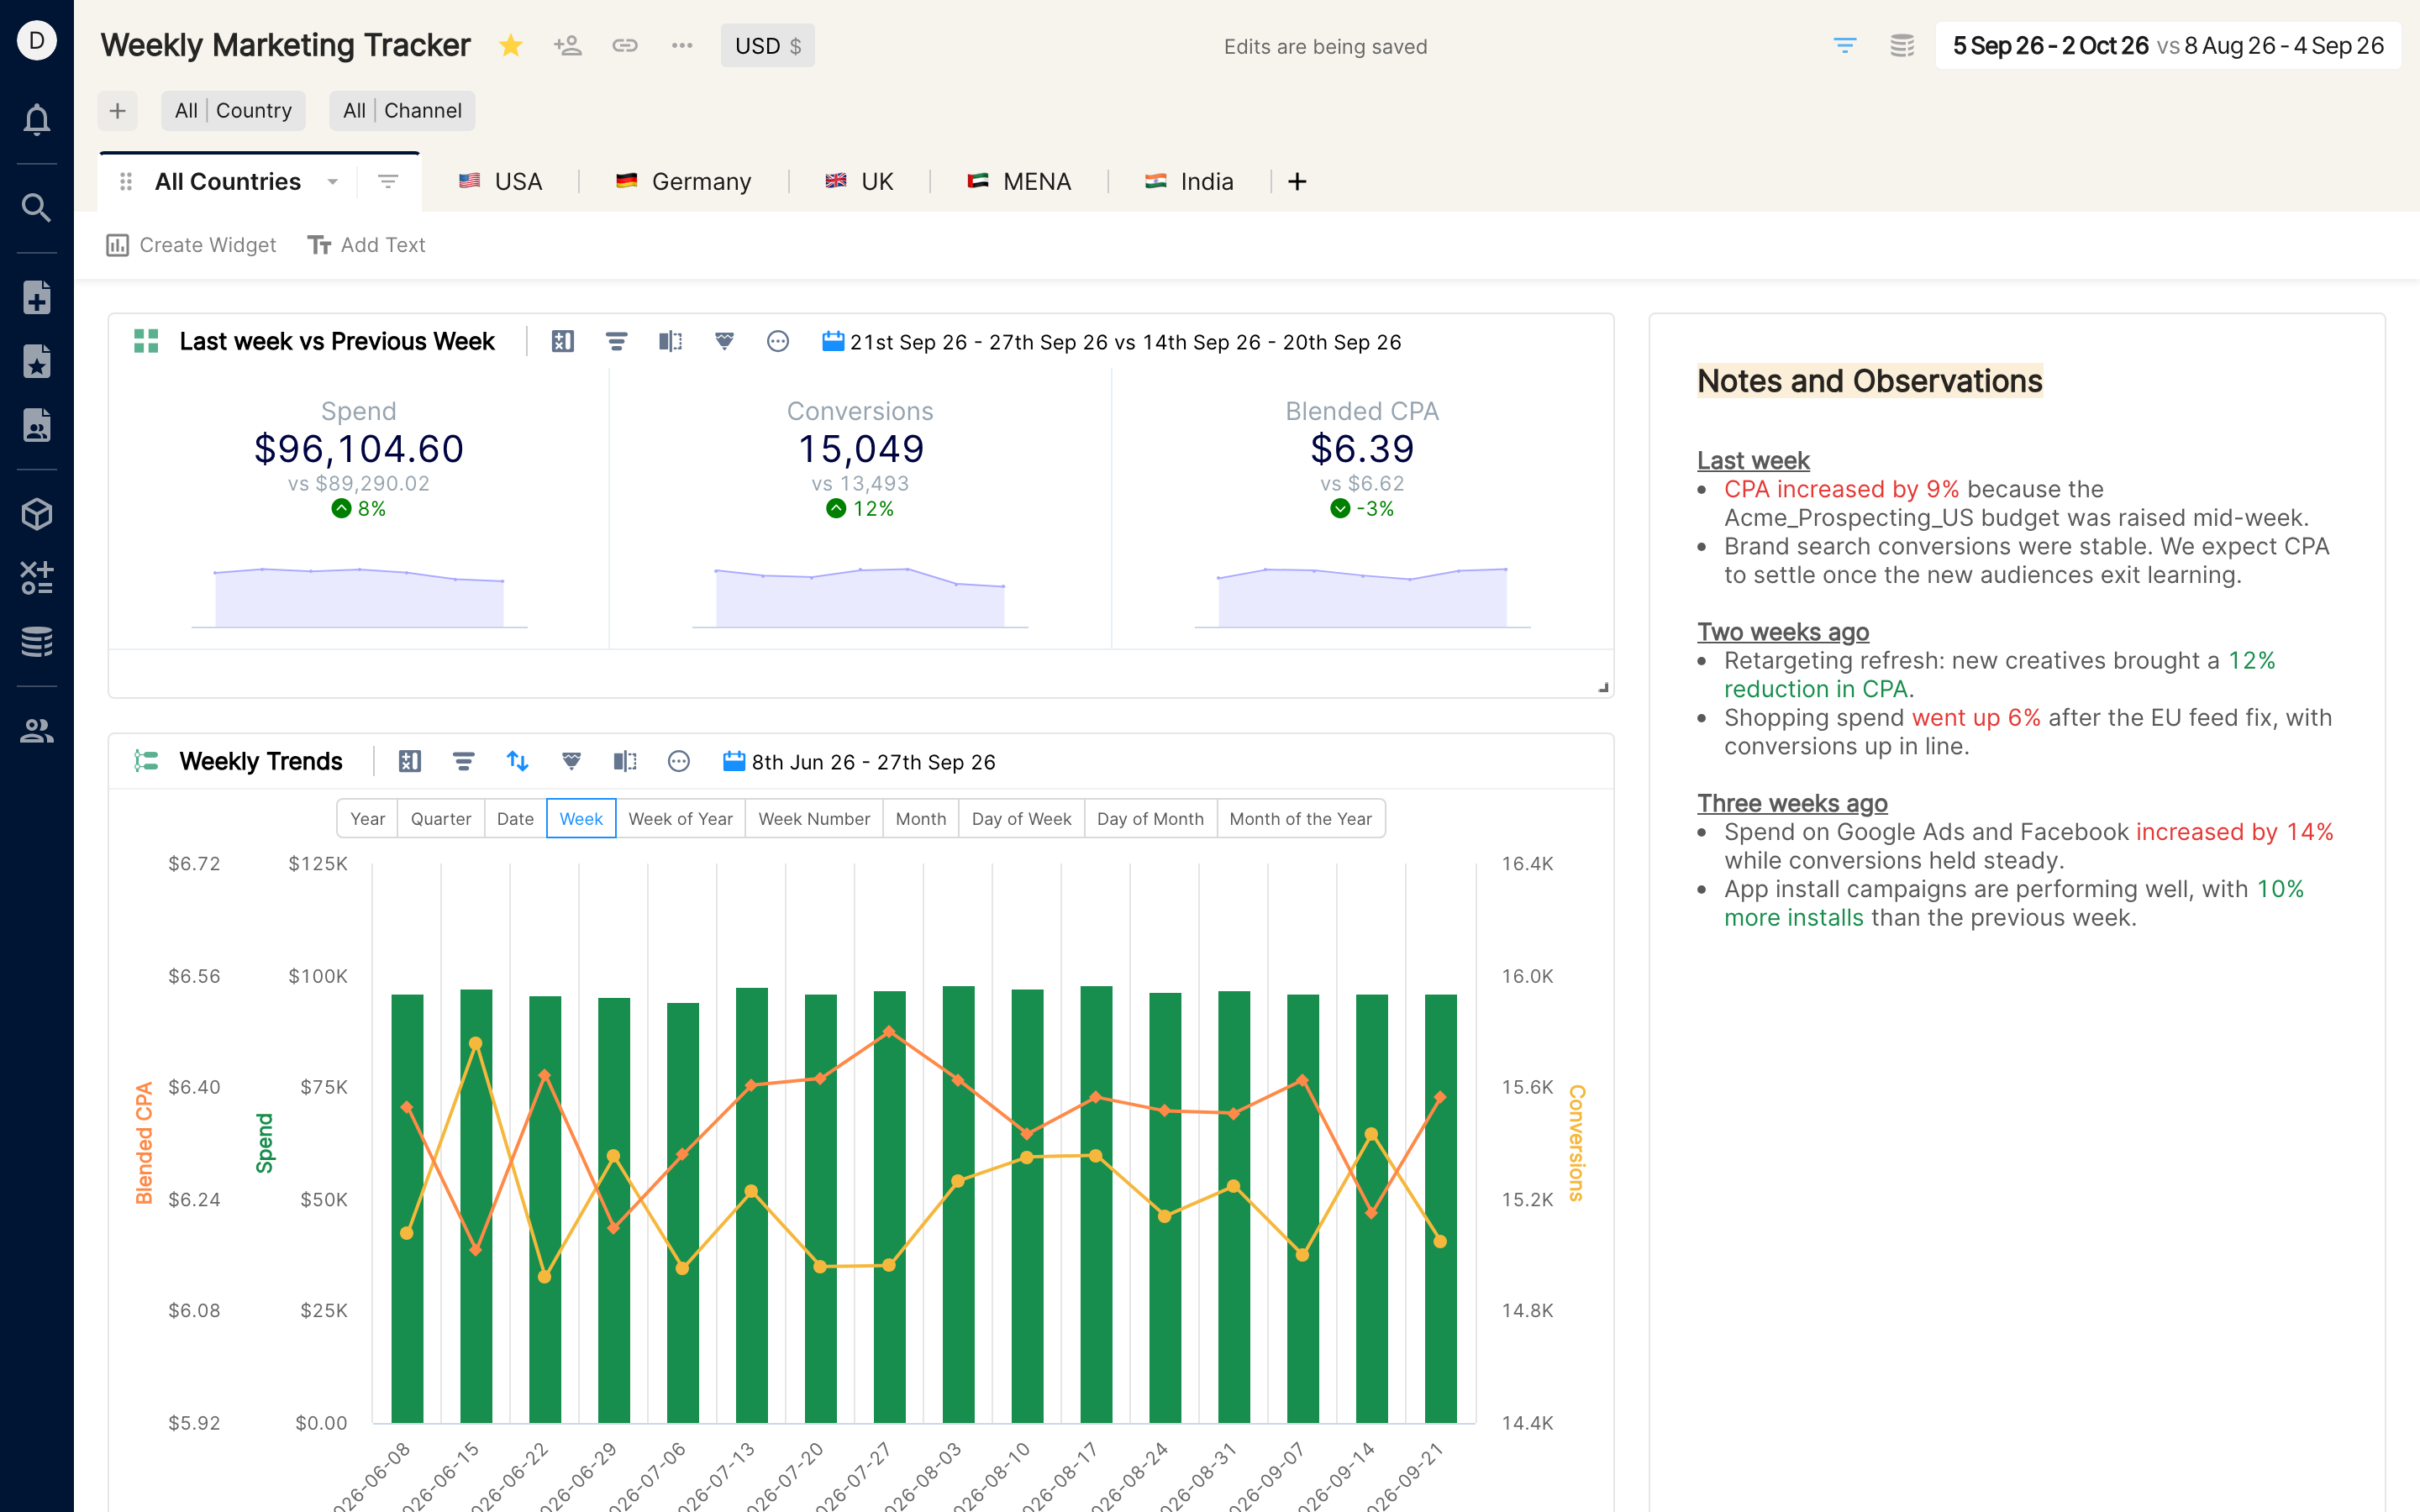Open the search icon in sidebar
Screen dimensions: 2420x1512
(x=37, y=208)
